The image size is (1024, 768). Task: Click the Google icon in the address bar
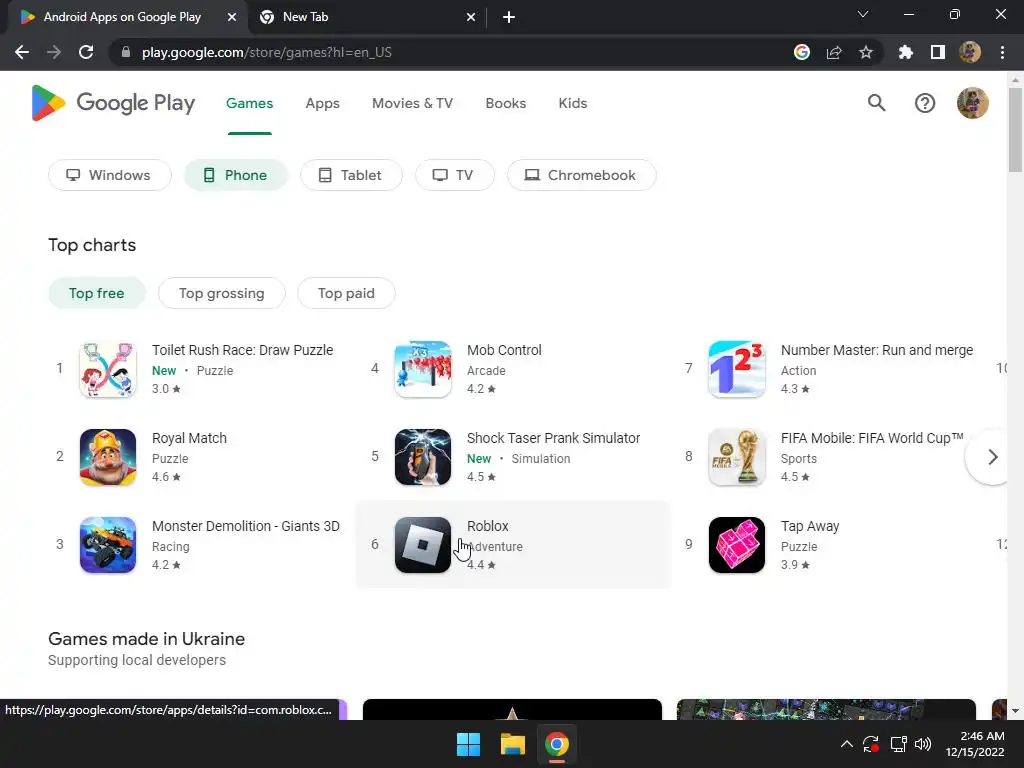pyautogui.click(x=802, y=52)
